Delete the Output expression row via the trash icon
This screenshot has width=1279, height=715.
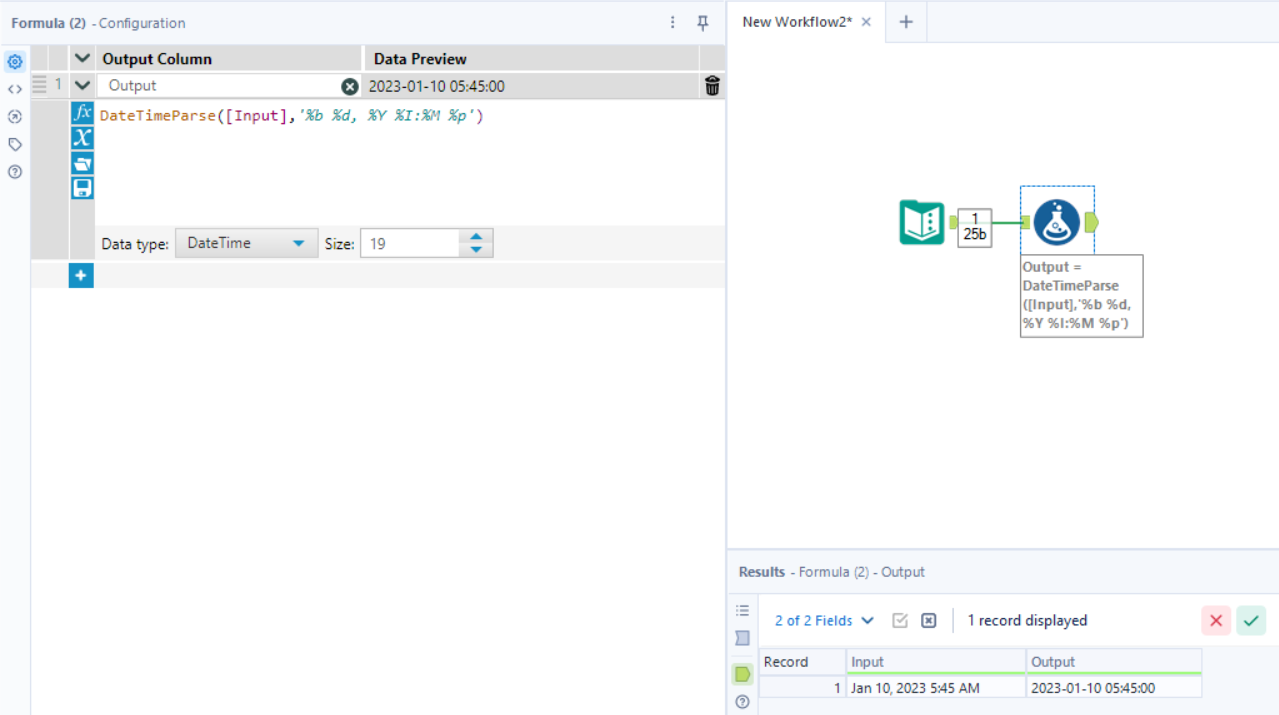[711, 86]
